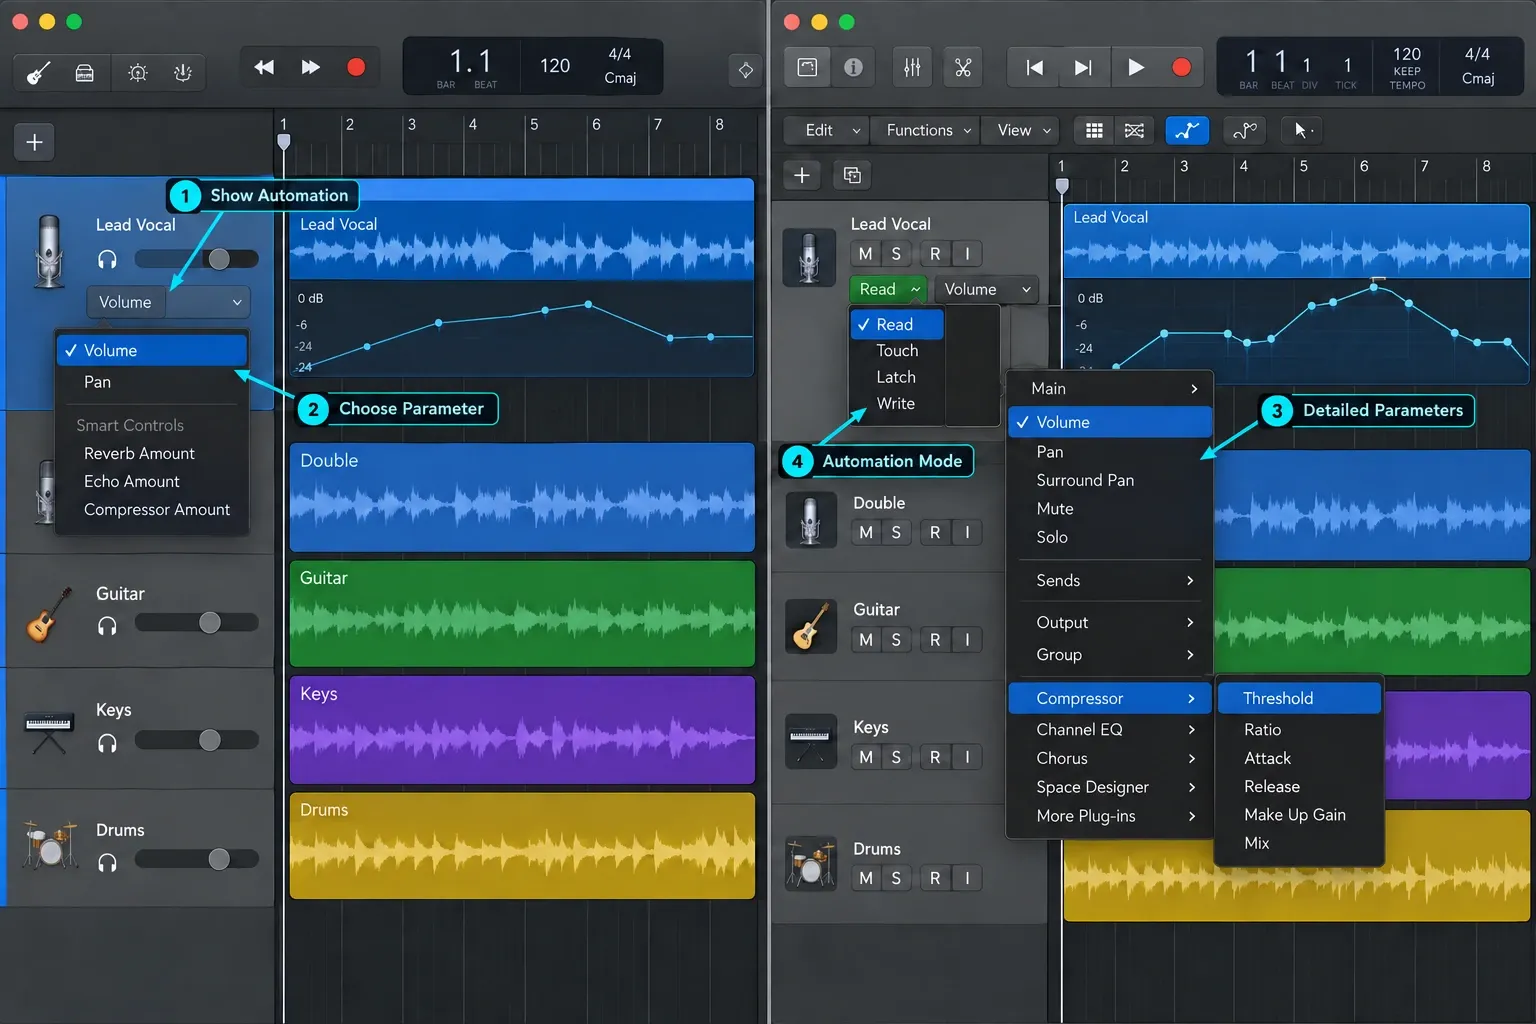The width and height of the screenshot is (1536, 1024).
Task: Rewind in the GarageBand transport
Action: pos(264,67)
